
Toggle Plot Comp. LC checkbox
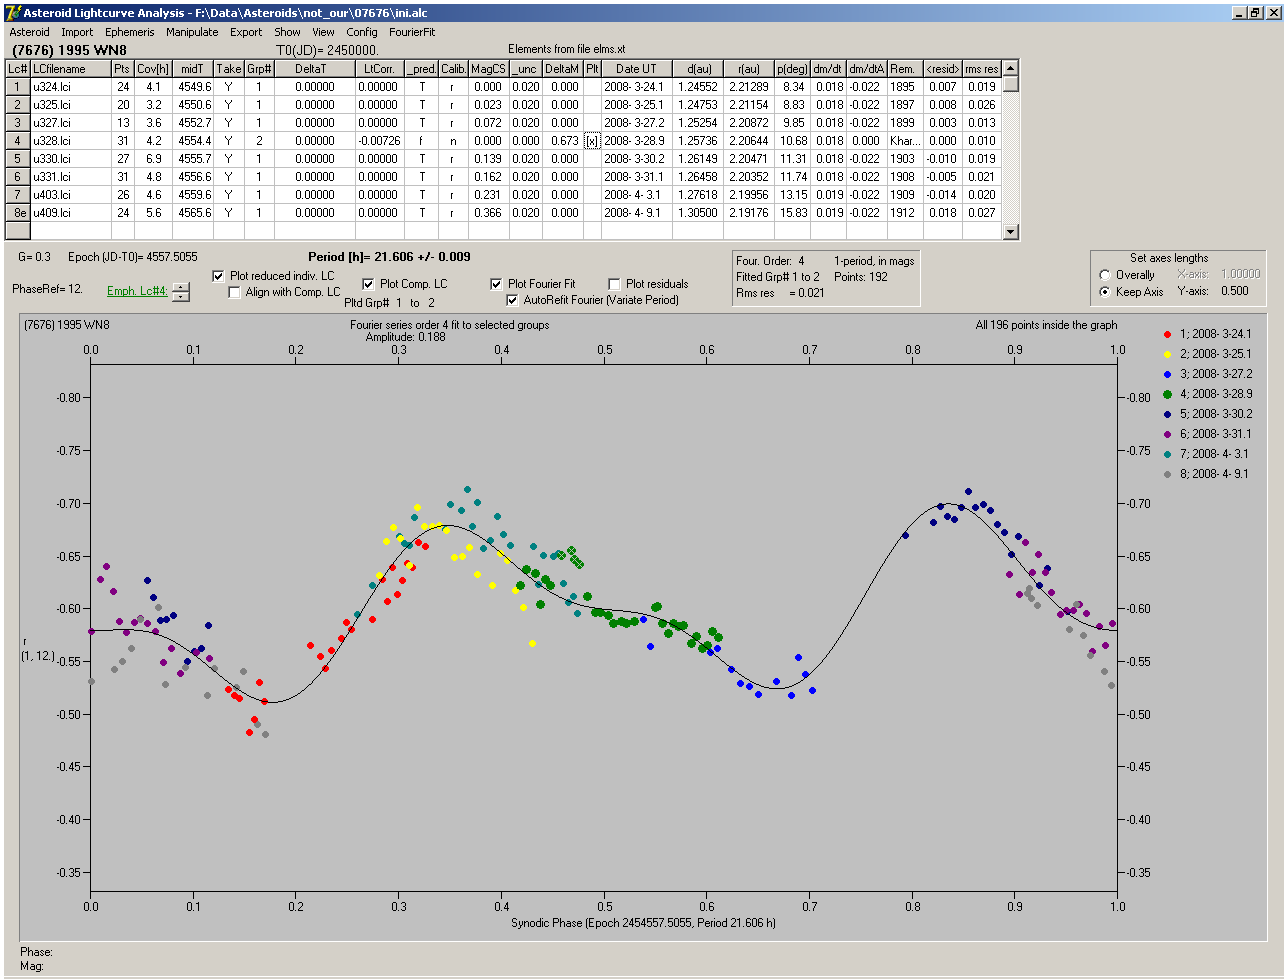click(x=367, y=284)
